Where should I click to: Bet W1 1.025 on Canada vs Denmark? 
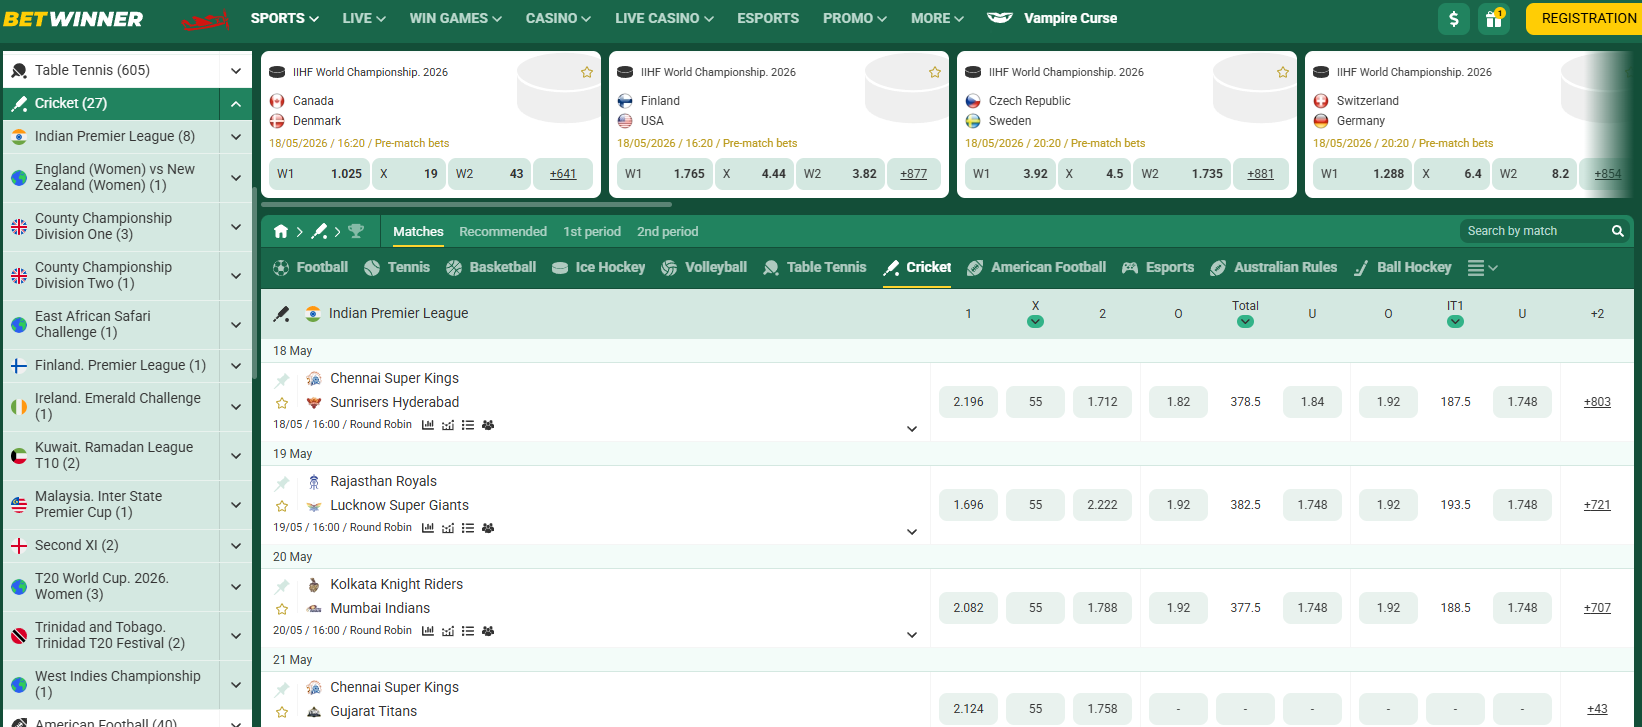(319, 174)
